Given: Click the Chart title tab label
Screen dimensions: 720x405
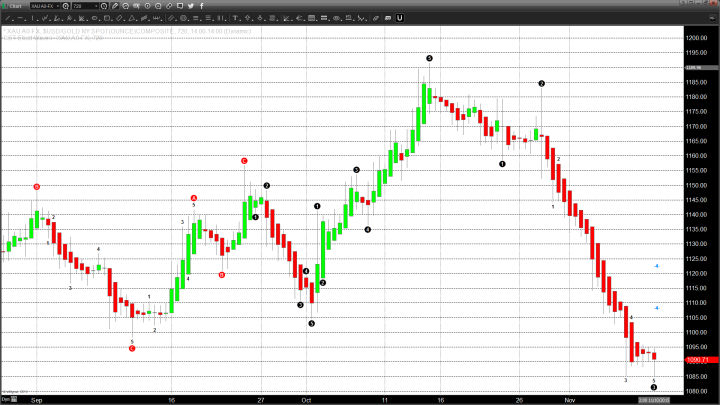Looking at the screenshot, I should [x=16, y=6].
